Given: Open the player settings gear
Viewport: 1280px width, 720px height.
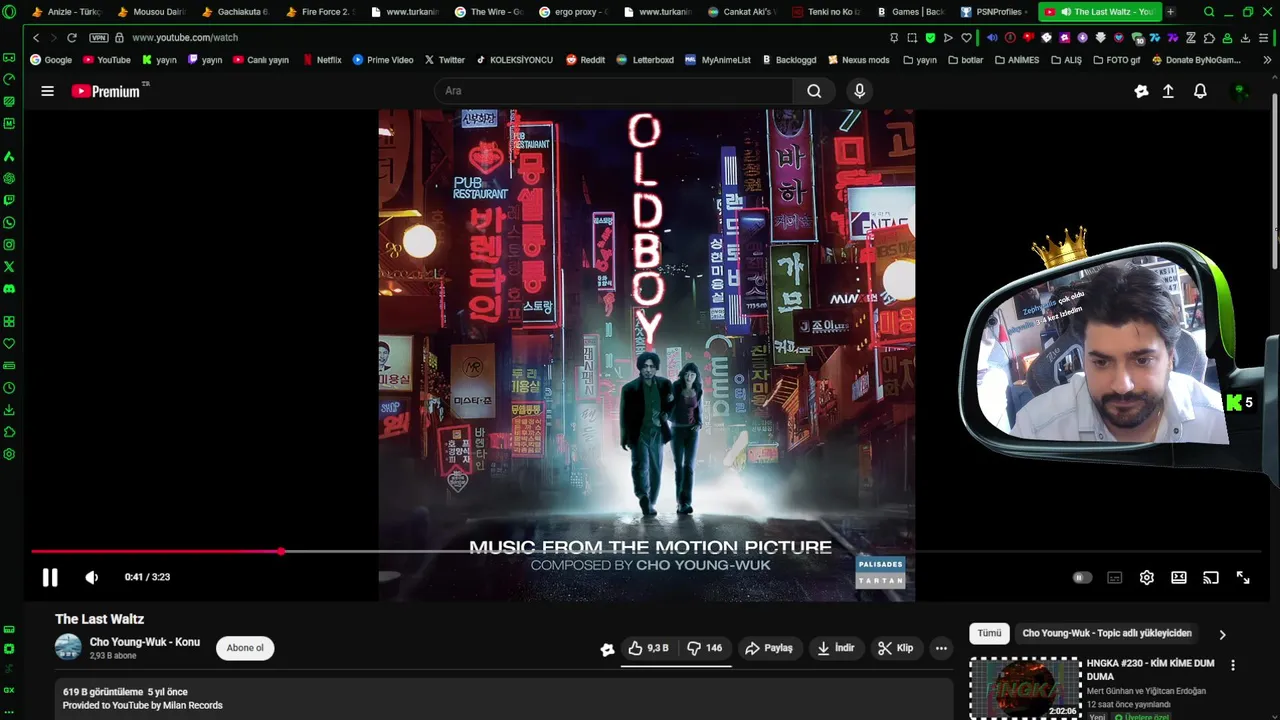Looking at the screenshot, I should pos(1147,577).
